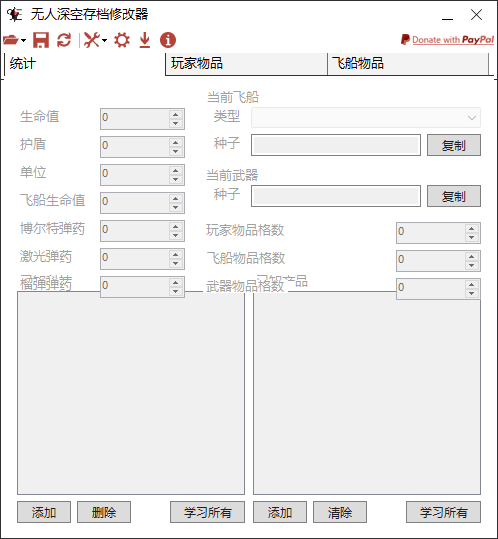
Task: Click the current weapon 种子 field
Action: coord(336,196)
